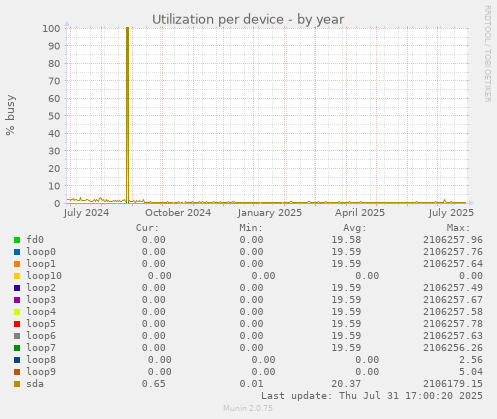Click the 'Munin 2.0.75' footer text
The image size is (497, 419).
(x=248, y=408)
